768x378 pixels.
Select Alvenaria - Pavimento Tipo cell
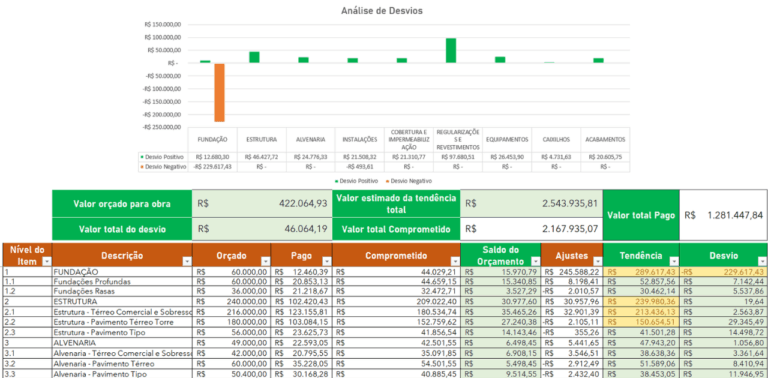[x=122, y=374]
